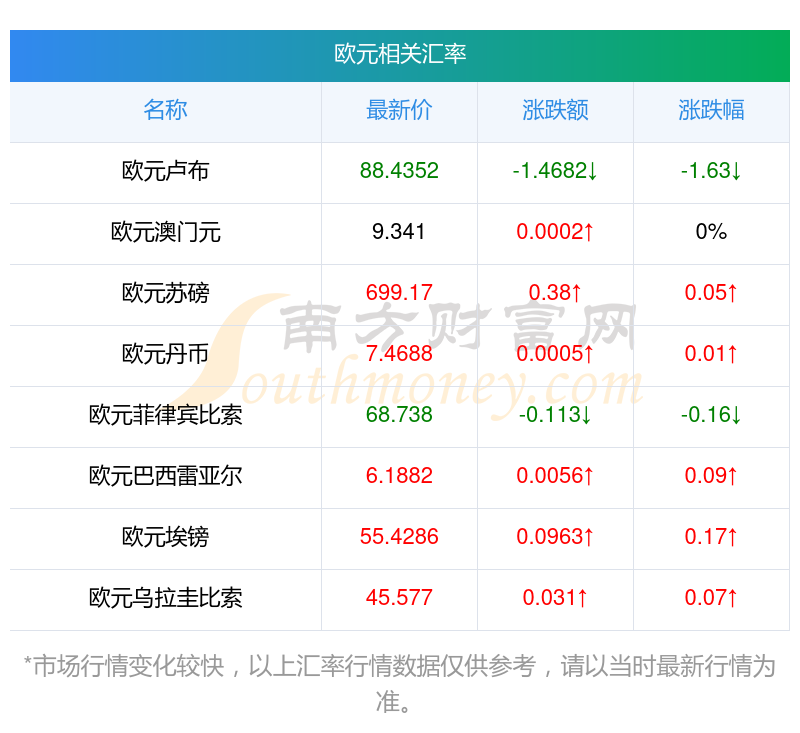Click the 涨跌幅 column header
This screenshot has width=800, height=733.
click(711, 110)
